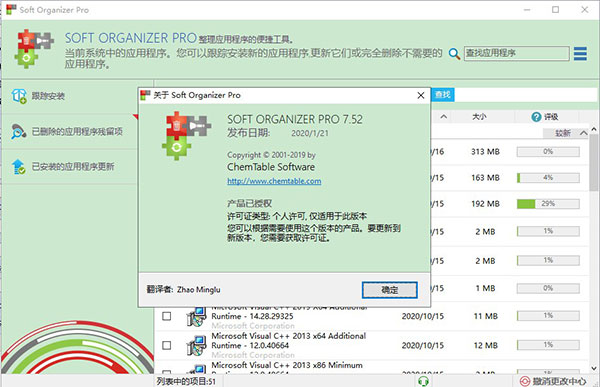Click the 2020/10/15 date in 12 MB row

coord(423,345)
